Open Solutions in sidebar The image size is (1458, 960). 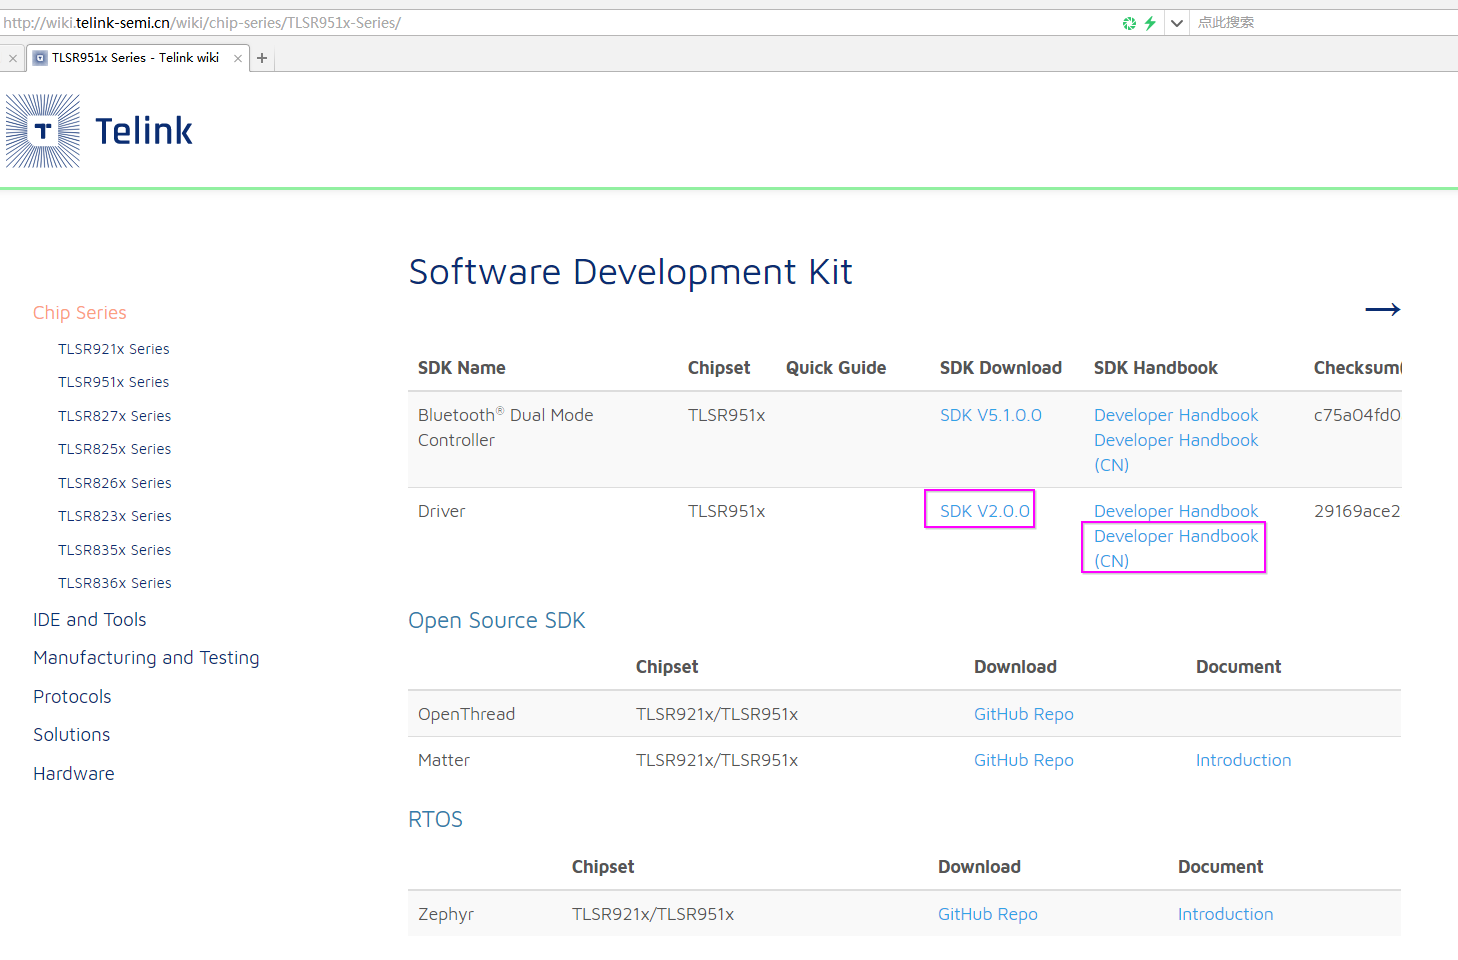(x=72, y=735)
